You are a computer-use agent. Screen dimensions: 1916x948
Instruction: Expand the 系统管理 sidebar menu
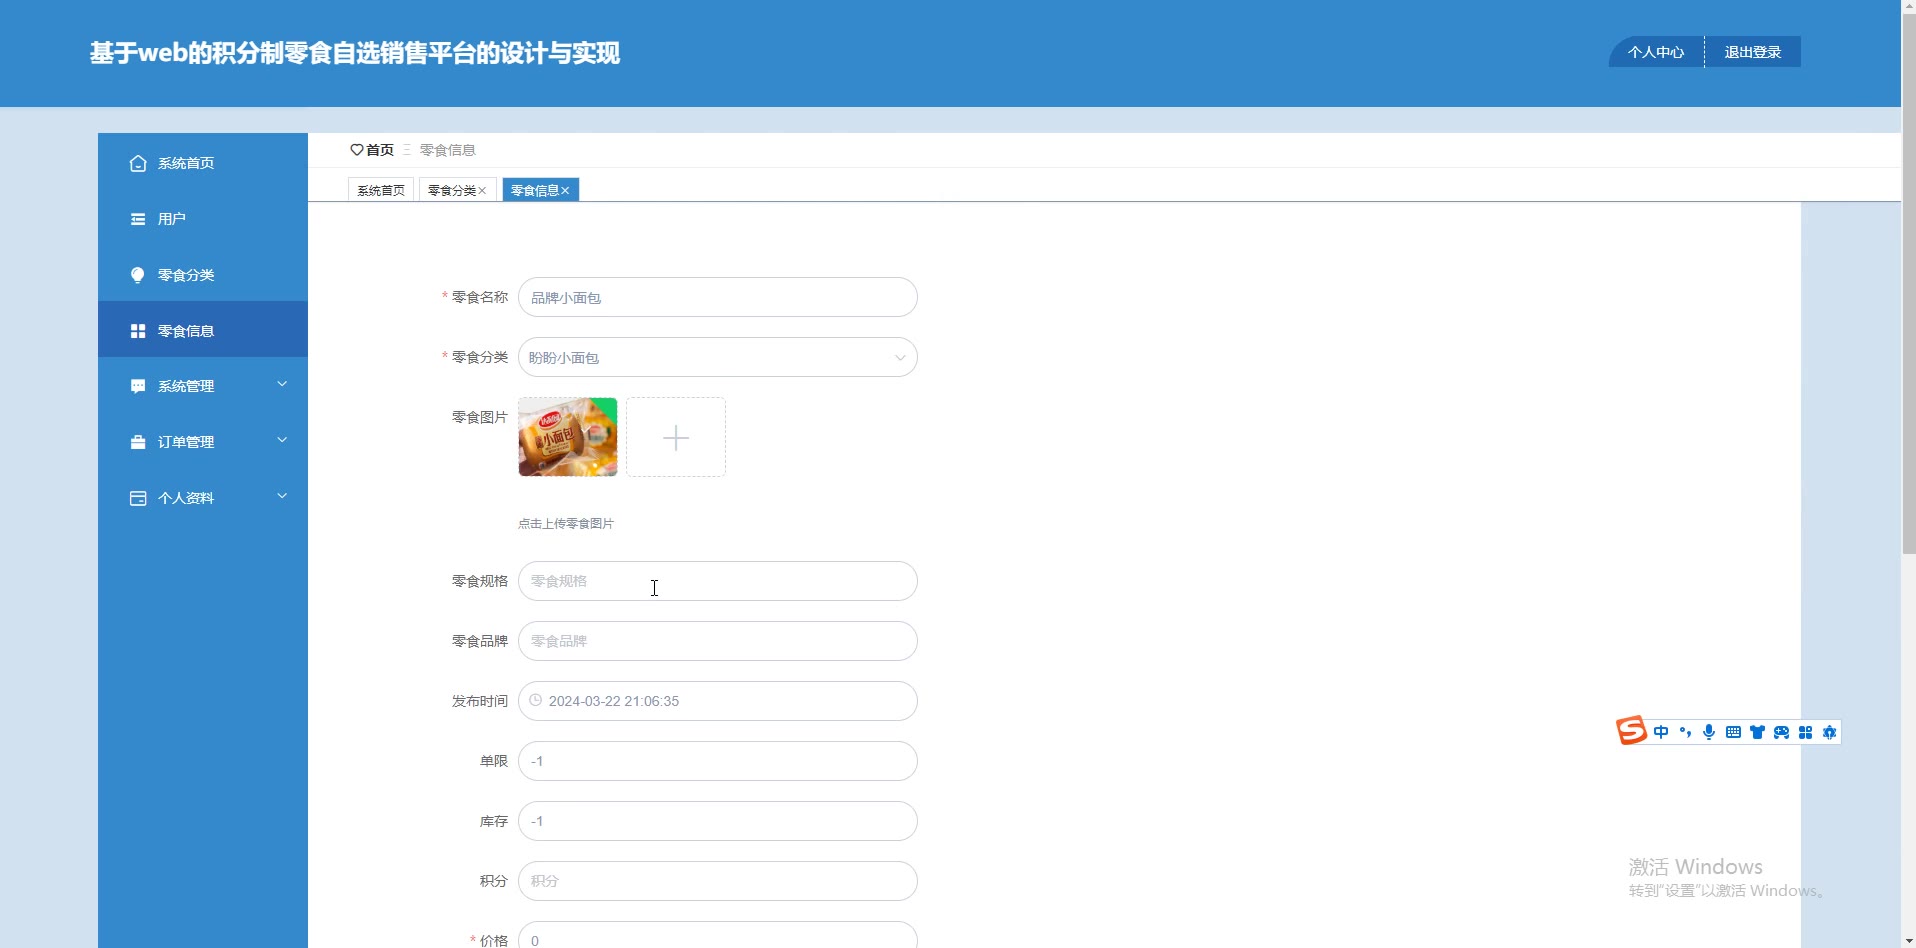click(282, 384)
